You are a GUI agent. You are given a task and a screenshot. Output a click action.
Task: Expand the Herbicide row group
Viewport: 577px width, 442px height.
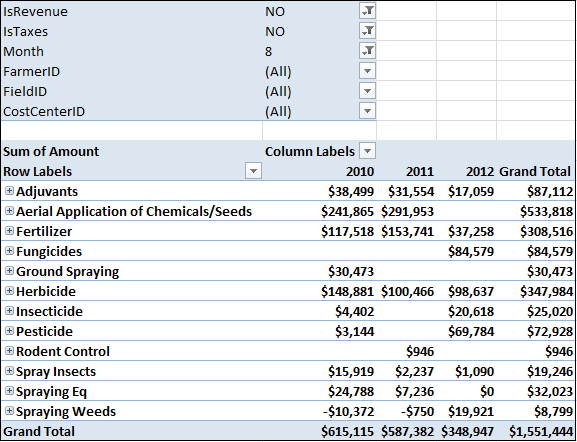[x=10, y=291]
